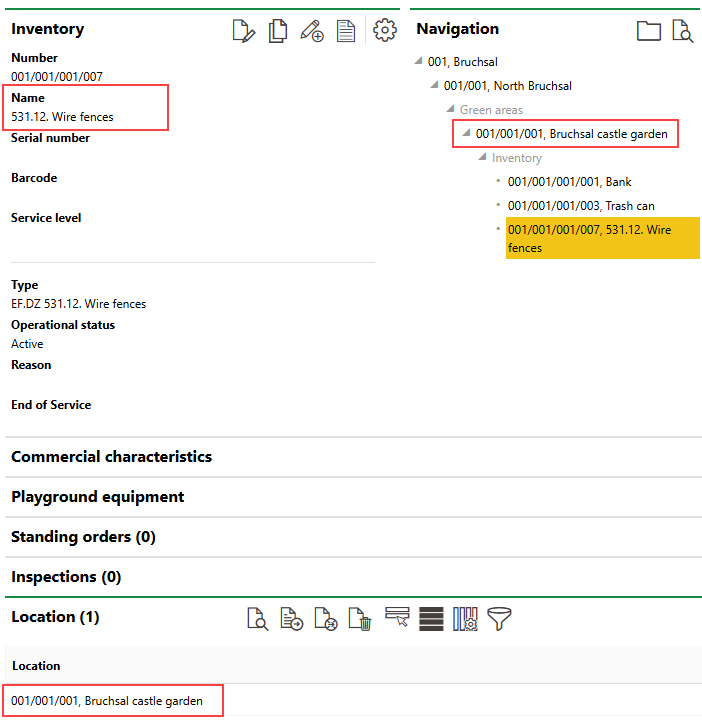Expand the Playground equipment section

coord(97,497)
